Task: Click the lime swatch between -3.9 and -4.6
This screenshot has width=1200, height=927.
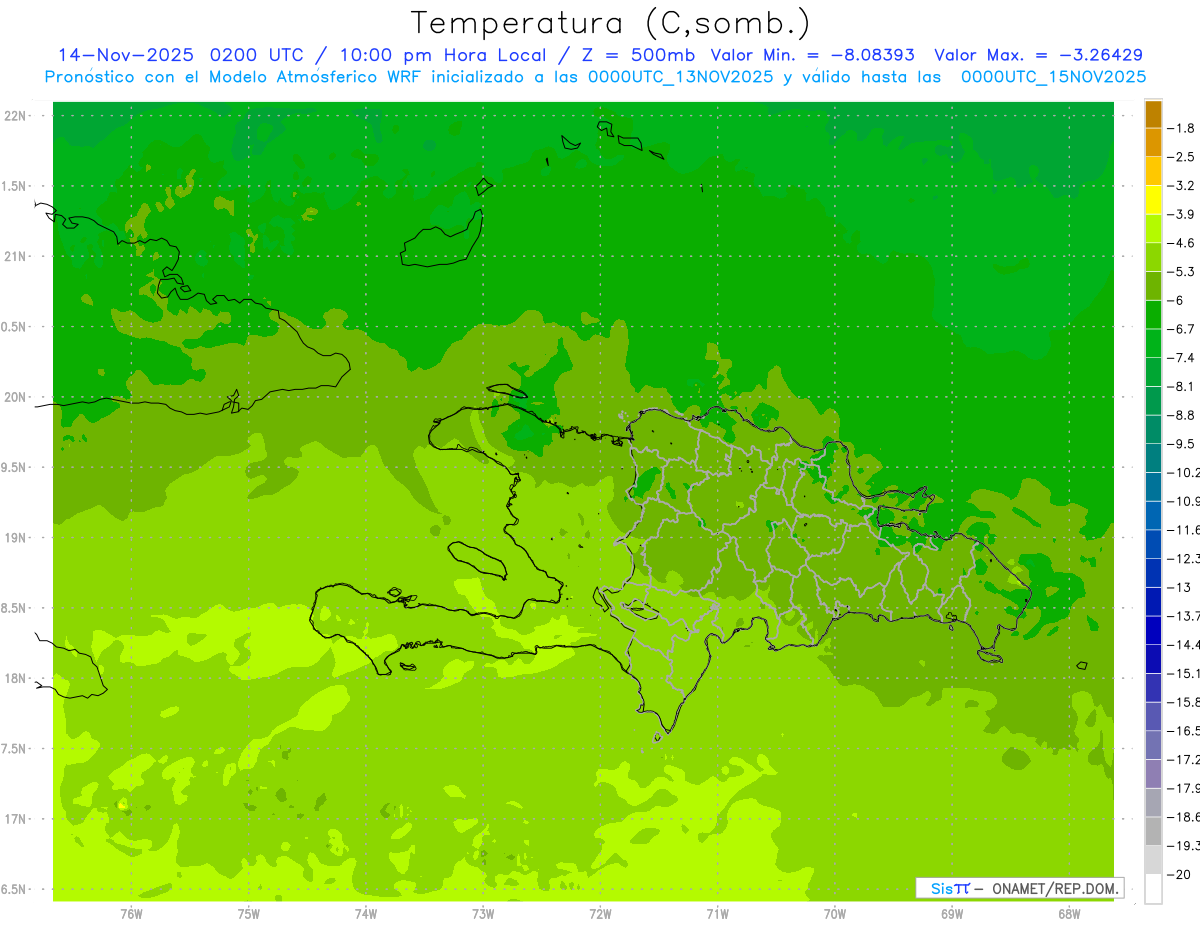Action: 1154,229
